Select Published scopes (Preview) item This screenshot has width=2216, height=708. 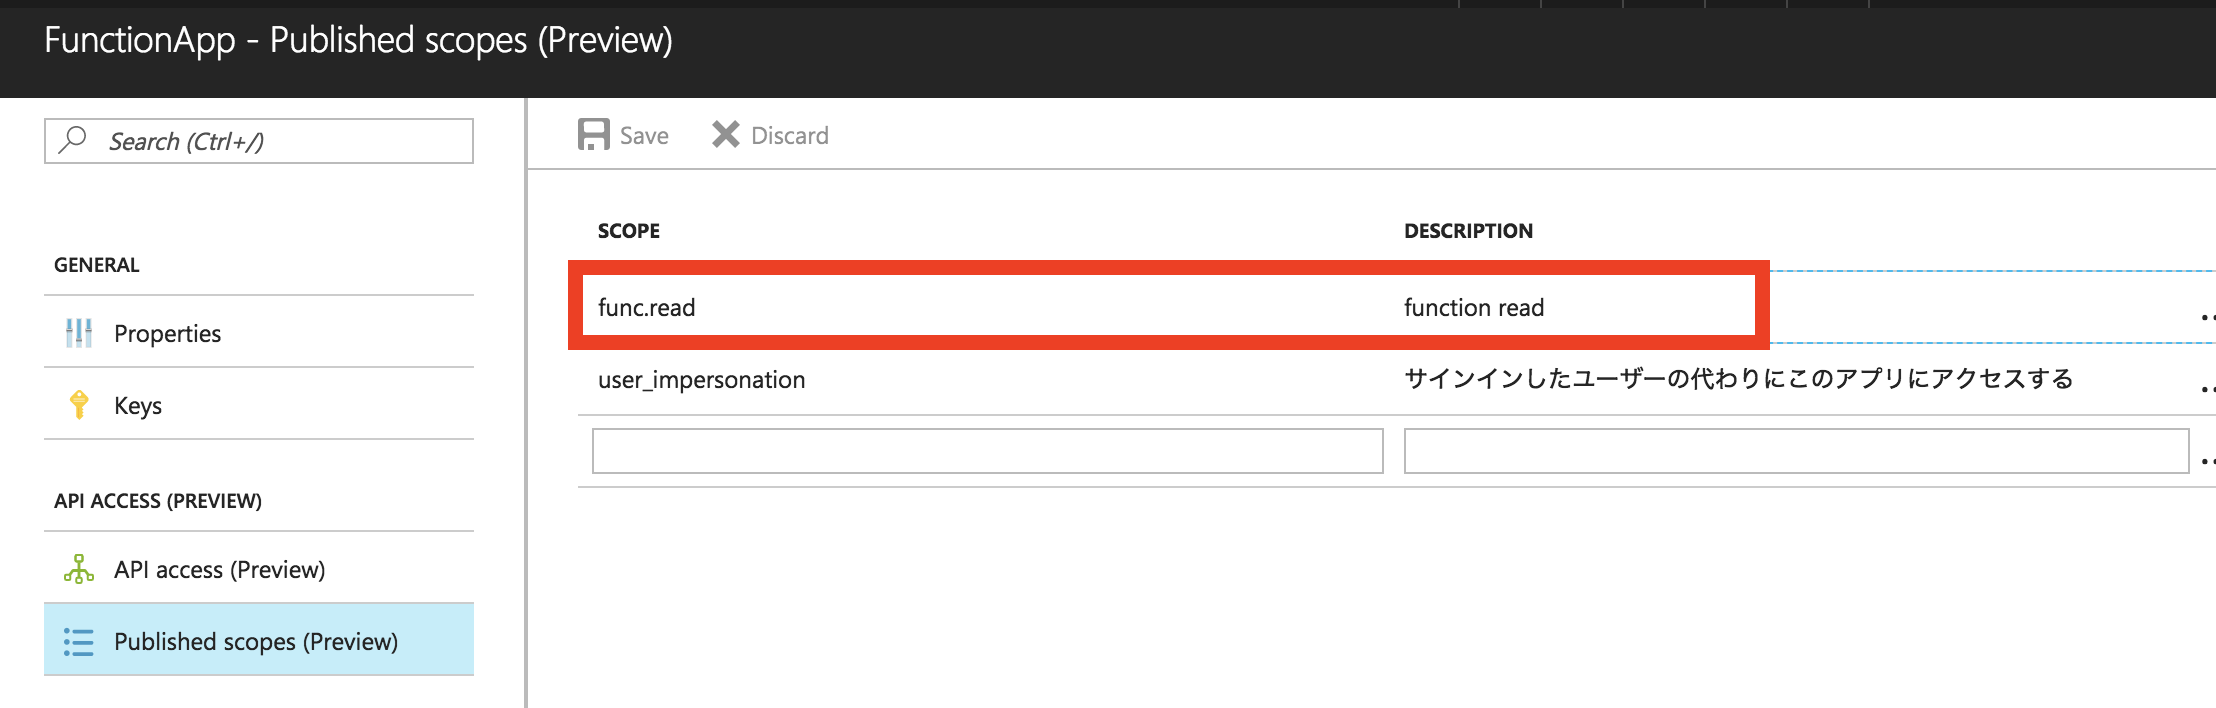259,640
